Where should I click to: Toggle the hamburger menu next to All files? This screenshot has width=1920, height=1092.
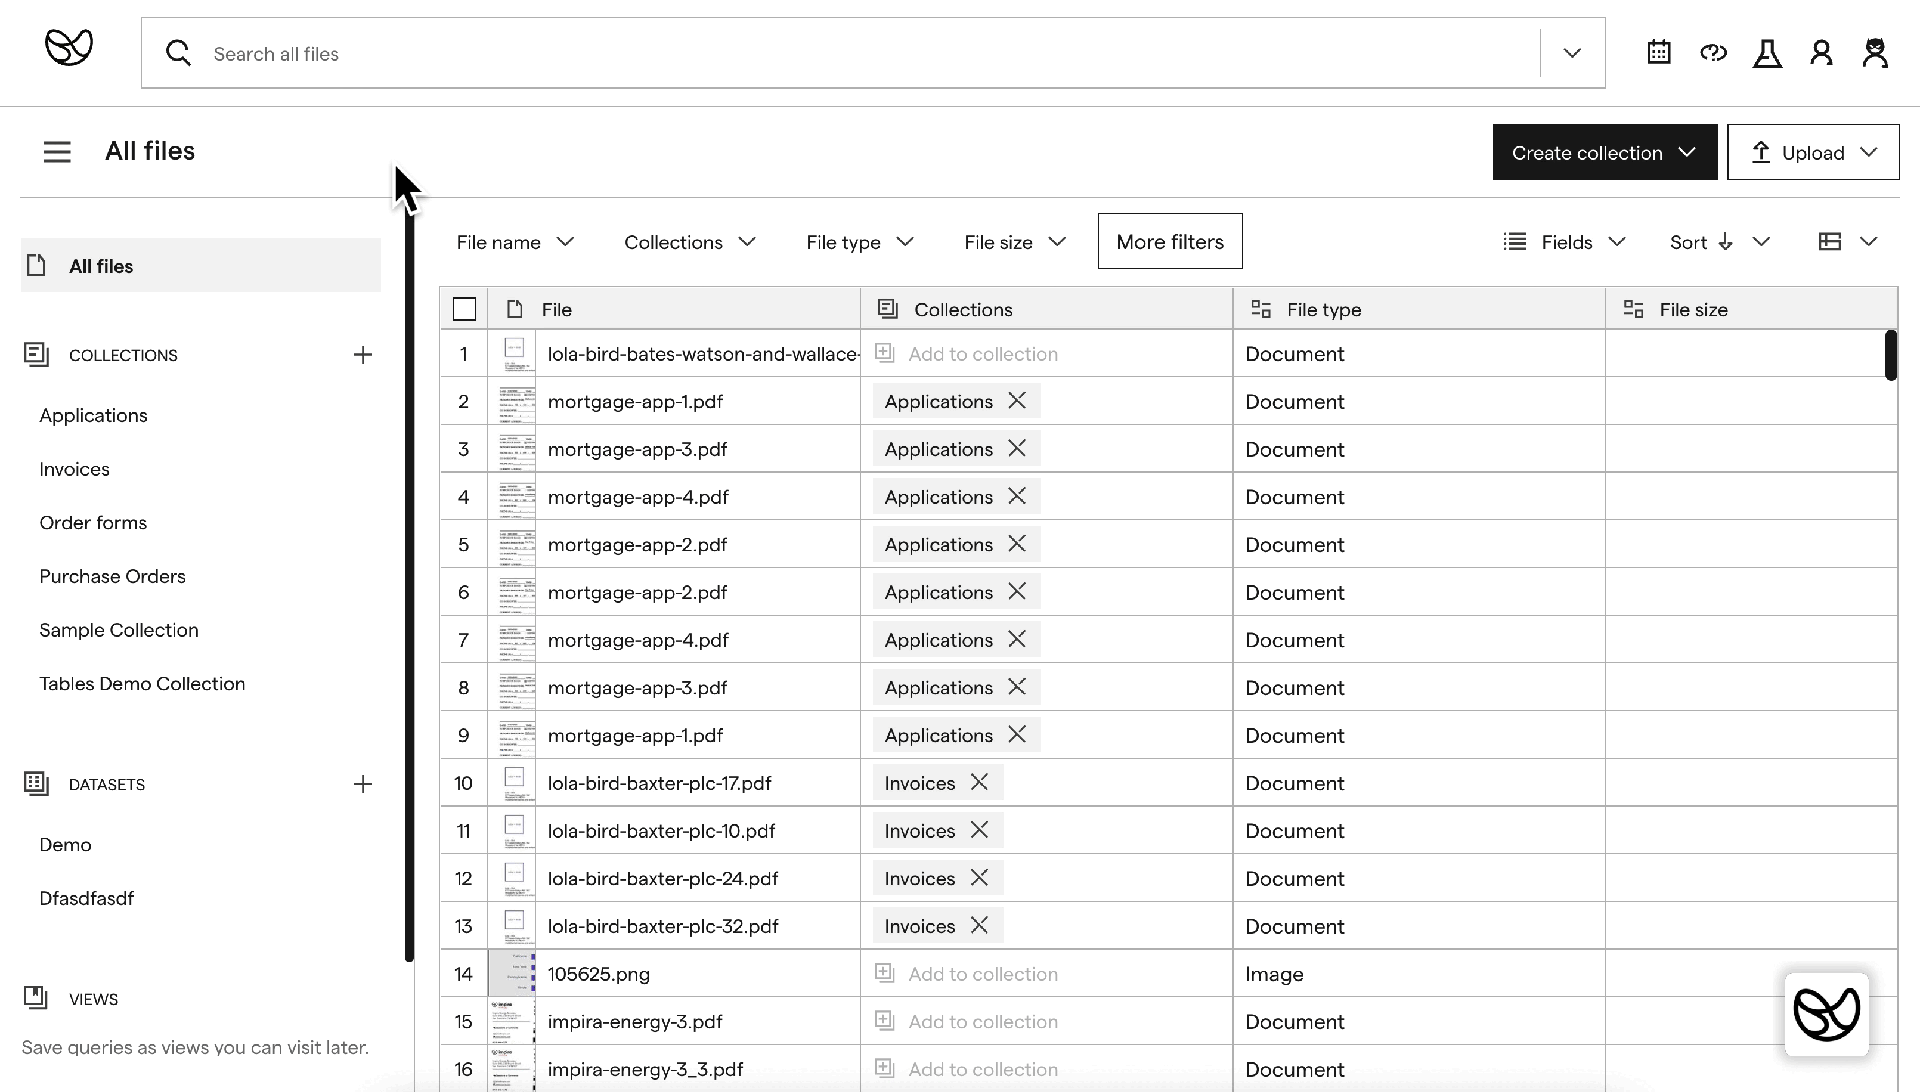coord(57,152)
